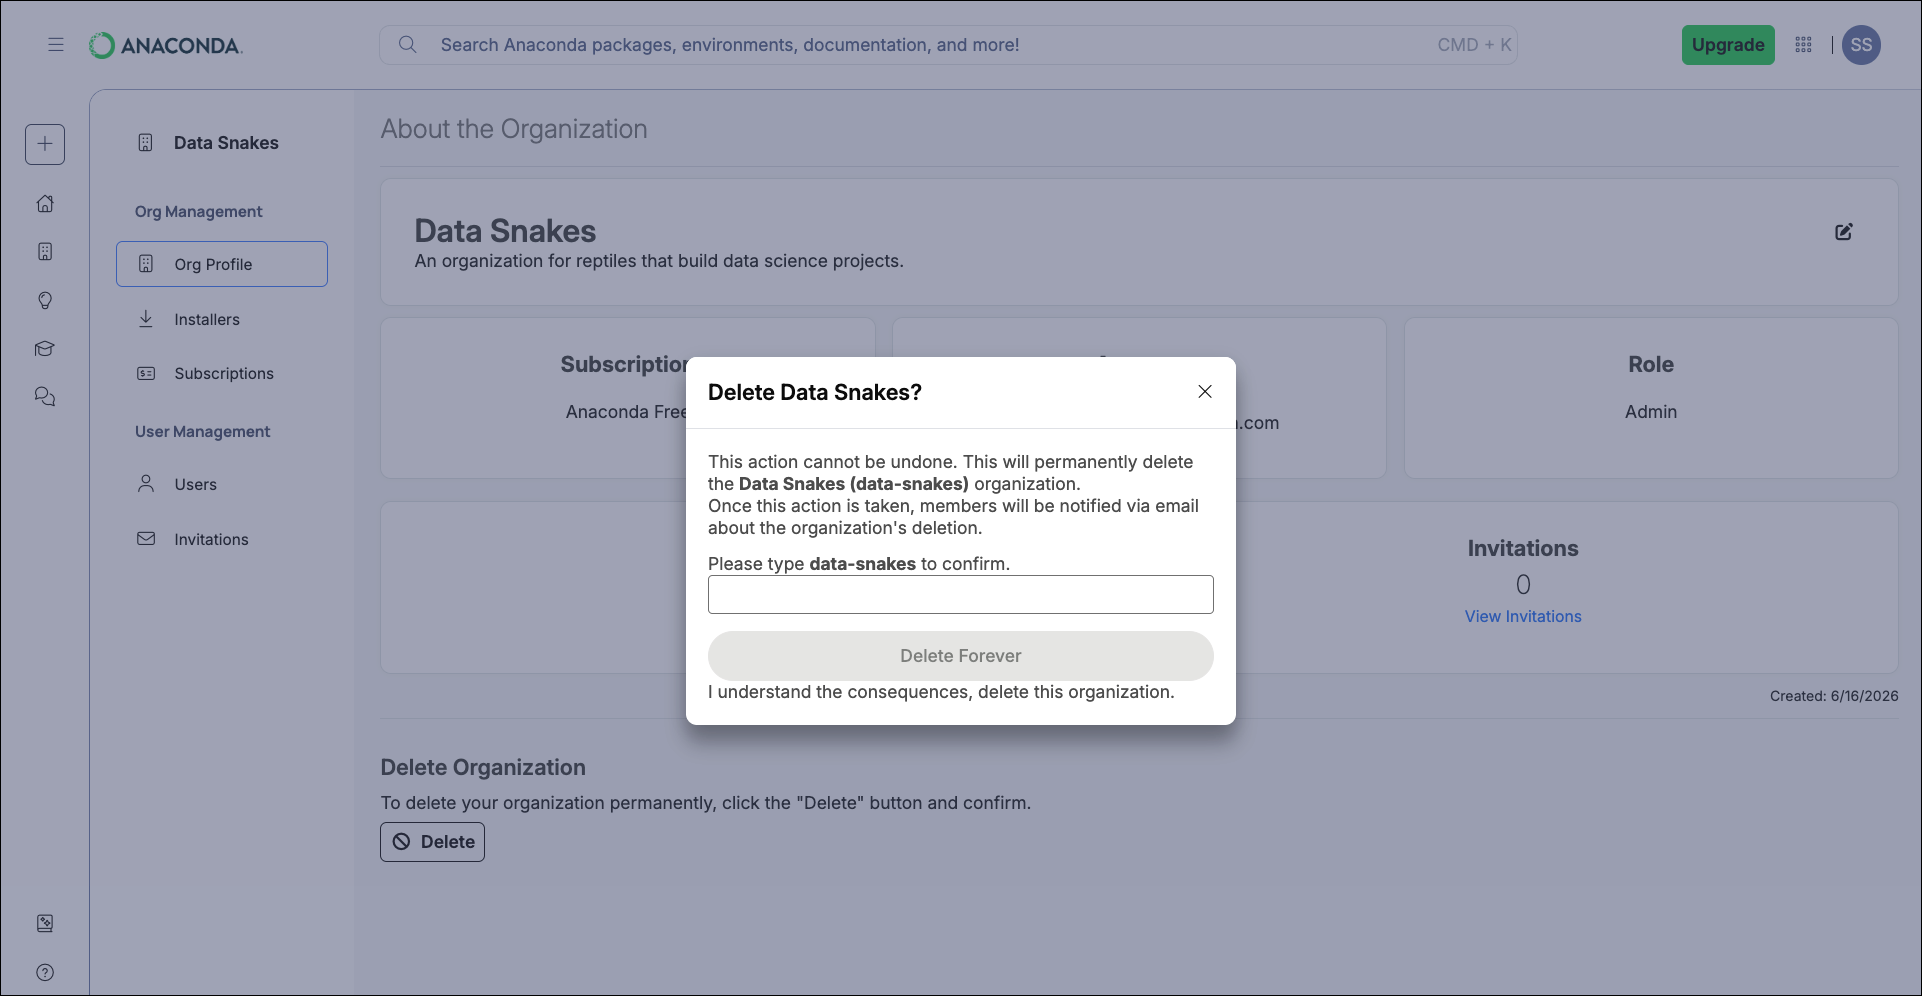Click the 'Data Snakes' organization title heading
This screenshot has height=996, width=1922.
[505, 231]
